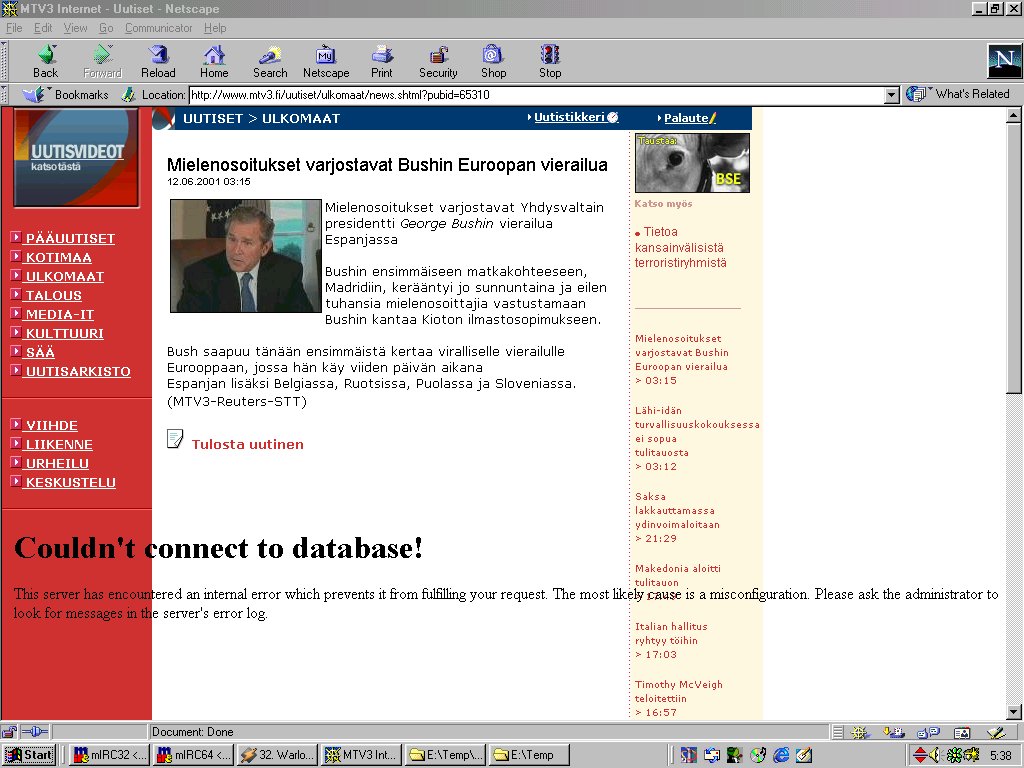Switch to the 32. Warlo... taskbar window

pos(278,756)
